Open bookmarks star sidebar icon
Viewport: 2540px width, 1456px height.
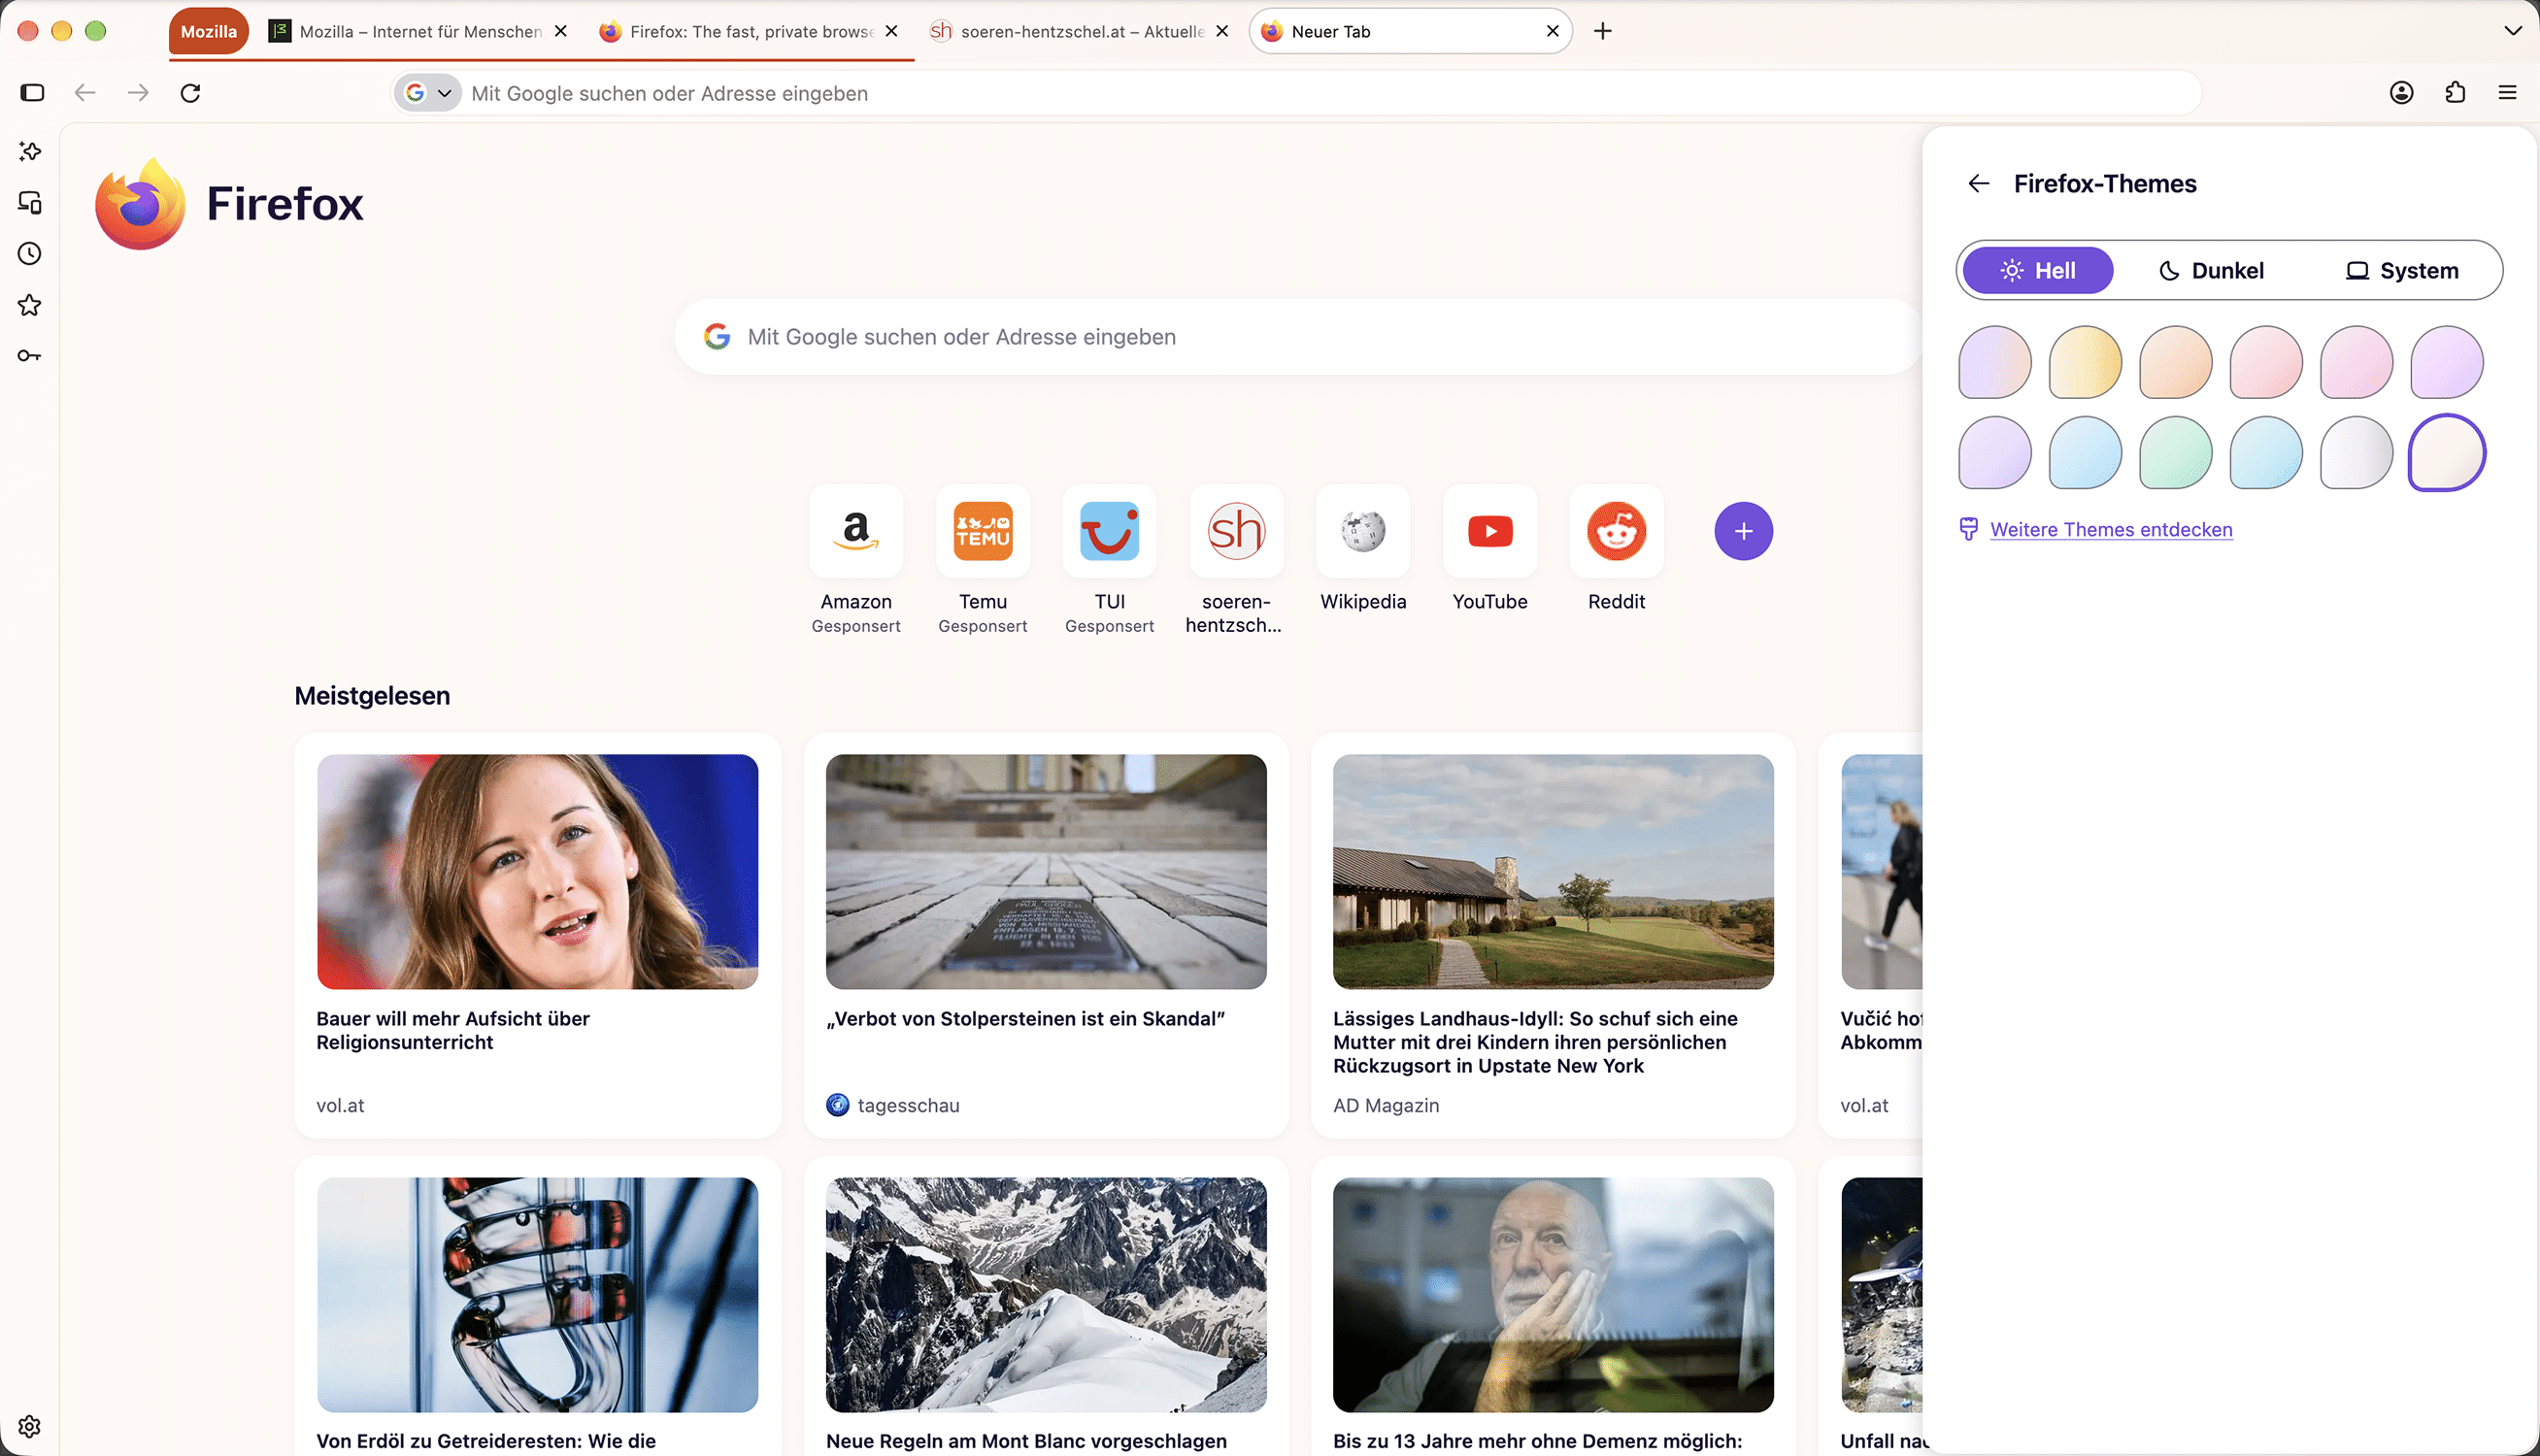[30, 305]
